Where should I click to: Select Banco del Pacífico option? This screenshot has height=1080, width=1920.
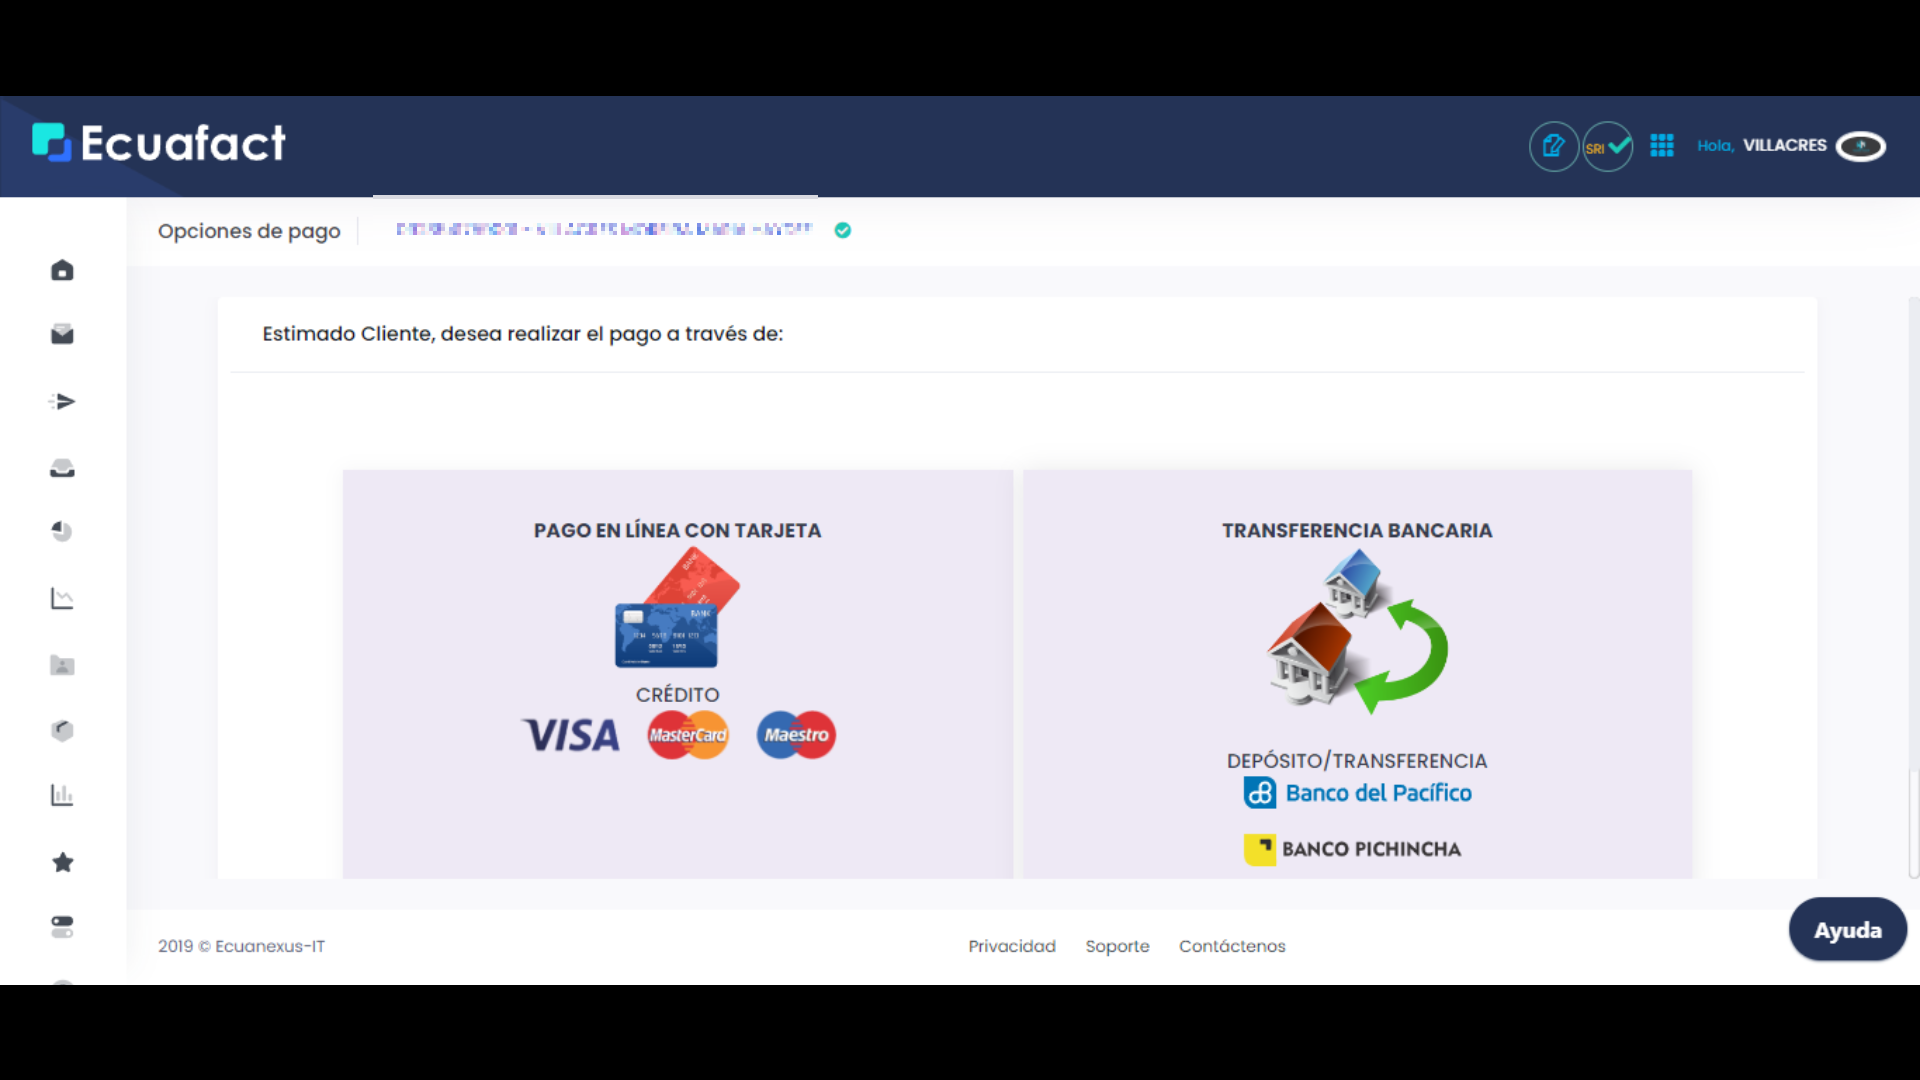1357,793
